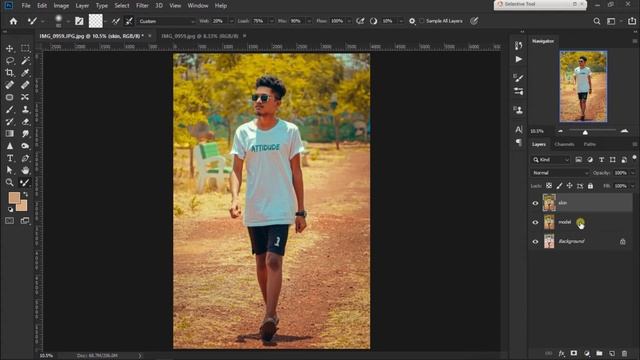Screen dimensions: 640x360
Task: Open the Actions play icon panel
Action: (518, 59)
